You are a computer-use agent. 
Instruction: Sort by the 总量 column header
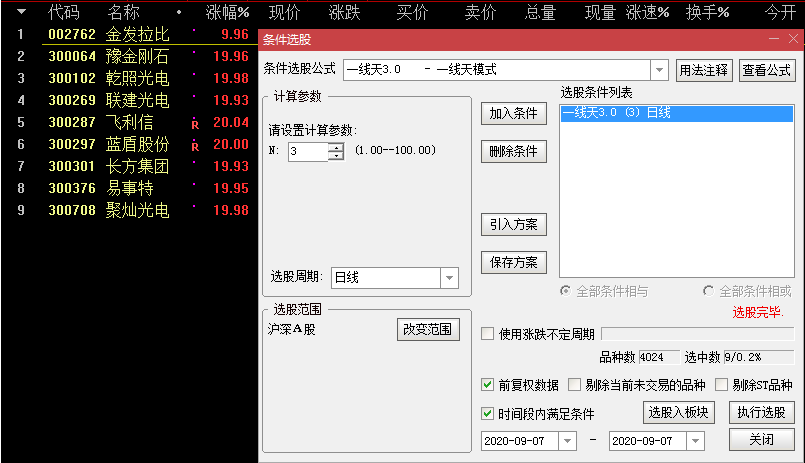[x=540, y=12]
